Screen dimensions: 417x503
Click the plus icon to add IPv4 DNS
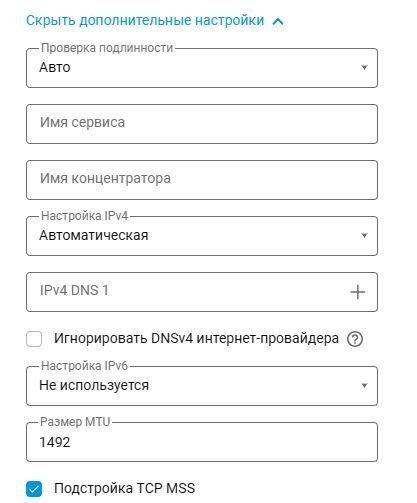point(358,292)
